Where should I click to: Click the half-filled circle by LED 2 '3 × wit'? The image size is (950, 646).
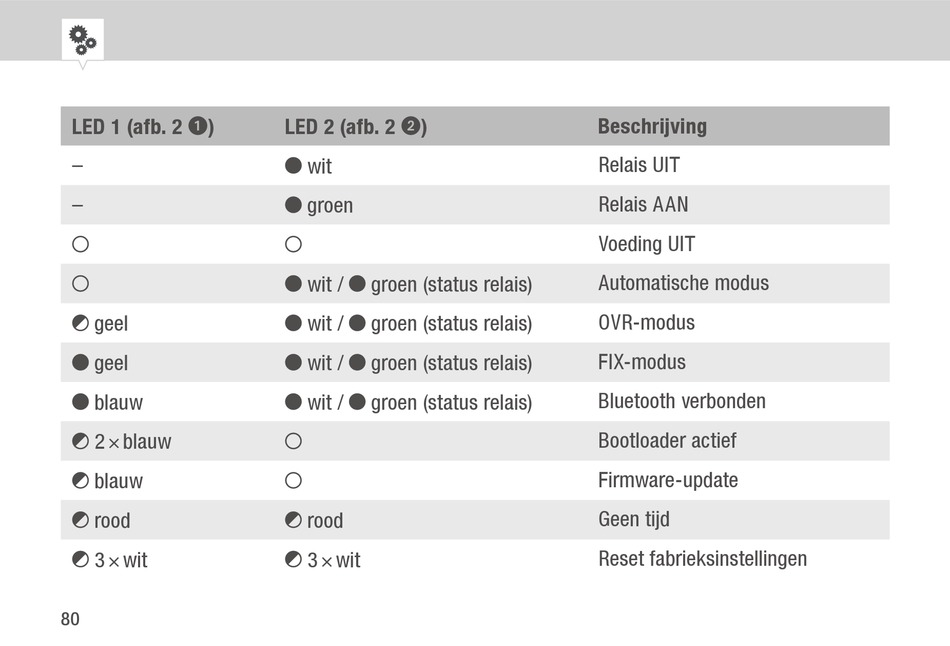[x=293, y=559]
